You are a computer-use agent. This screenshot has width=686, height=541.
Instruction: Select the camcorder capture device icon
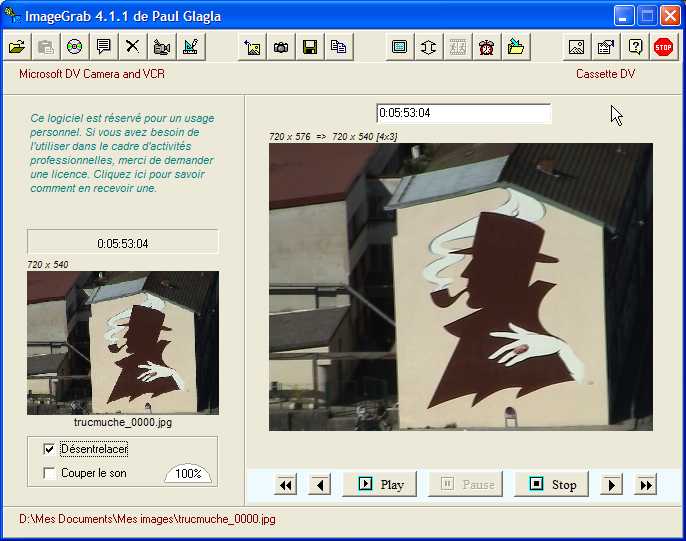pos(162,46)
